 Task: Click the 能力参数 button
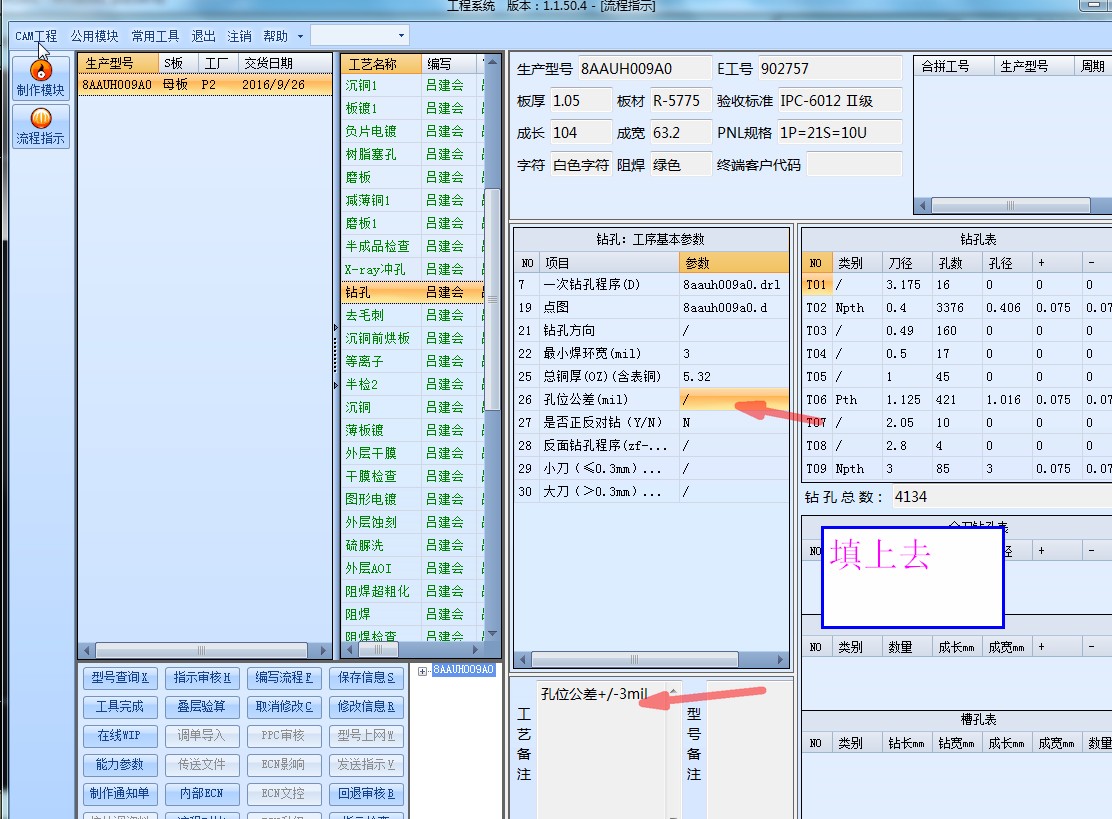tap(120, 765)
